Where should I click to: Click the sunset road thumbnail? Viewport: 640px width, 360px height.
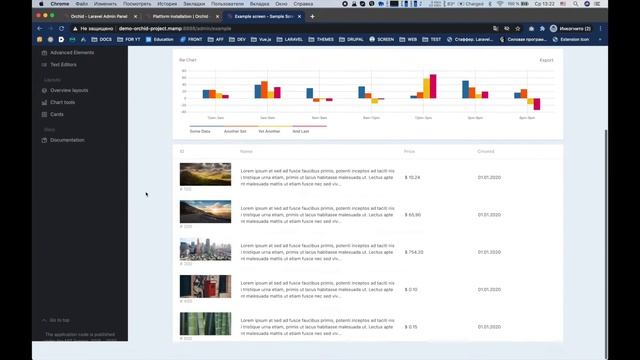205,211
